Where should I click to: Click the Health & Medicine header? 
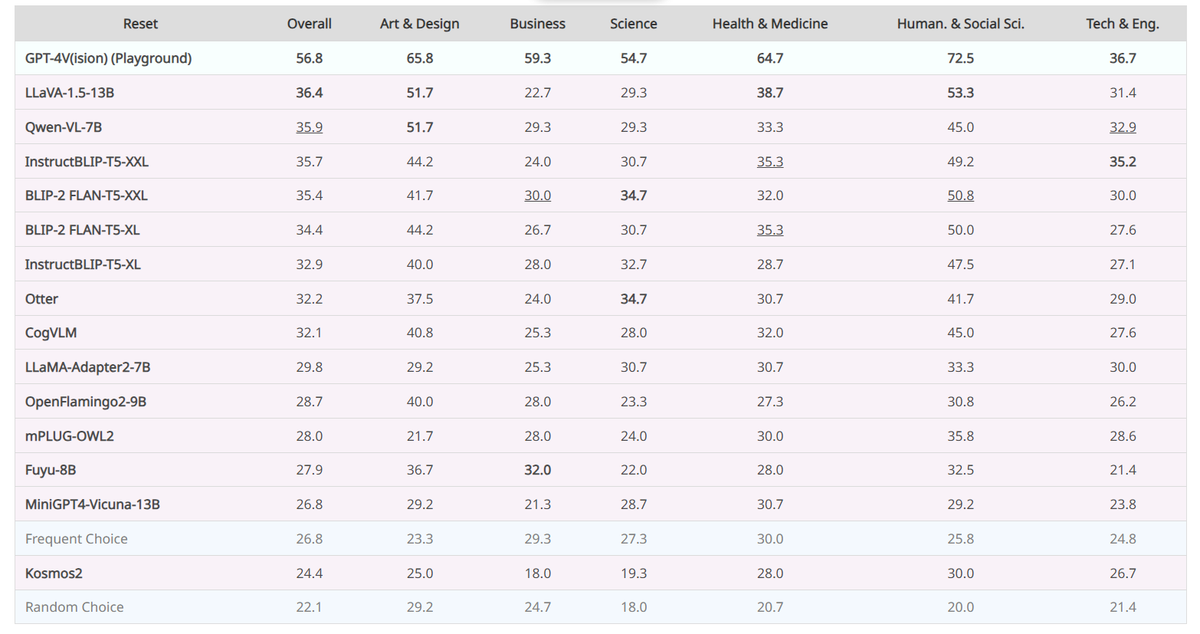pyautogui.click(x=770, y=24)
